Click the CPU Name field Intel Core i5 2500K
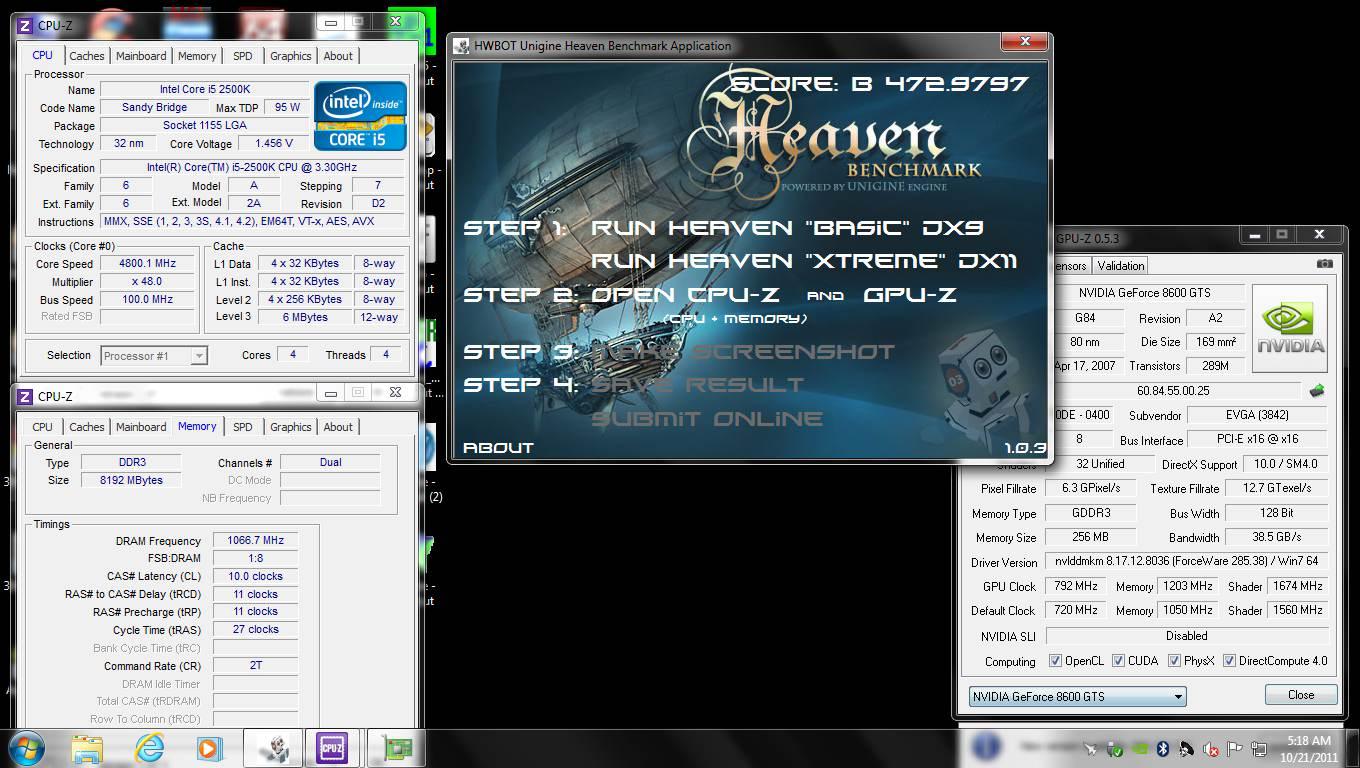This screenshot has width=1360, height=768. coord(204,90)
